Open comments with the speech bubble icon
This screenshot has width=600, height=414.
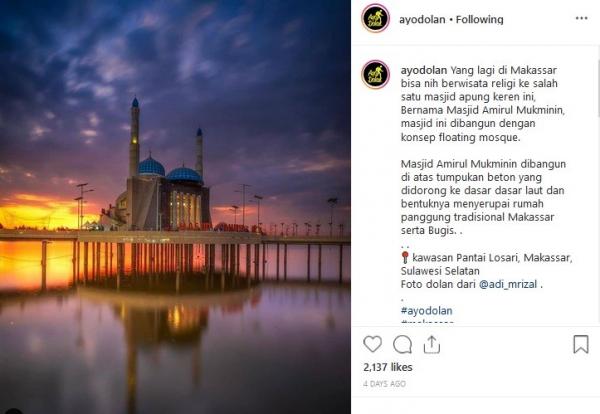(x=402, y=344)
